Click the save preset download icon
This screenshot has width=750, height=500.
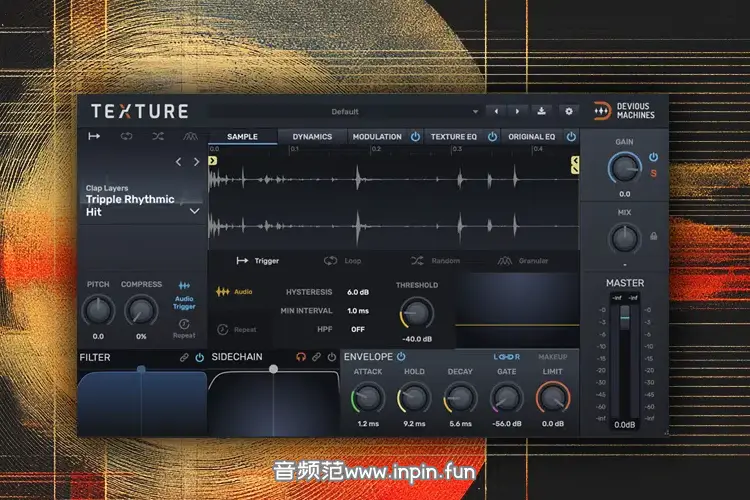click(x=541, y=111)
